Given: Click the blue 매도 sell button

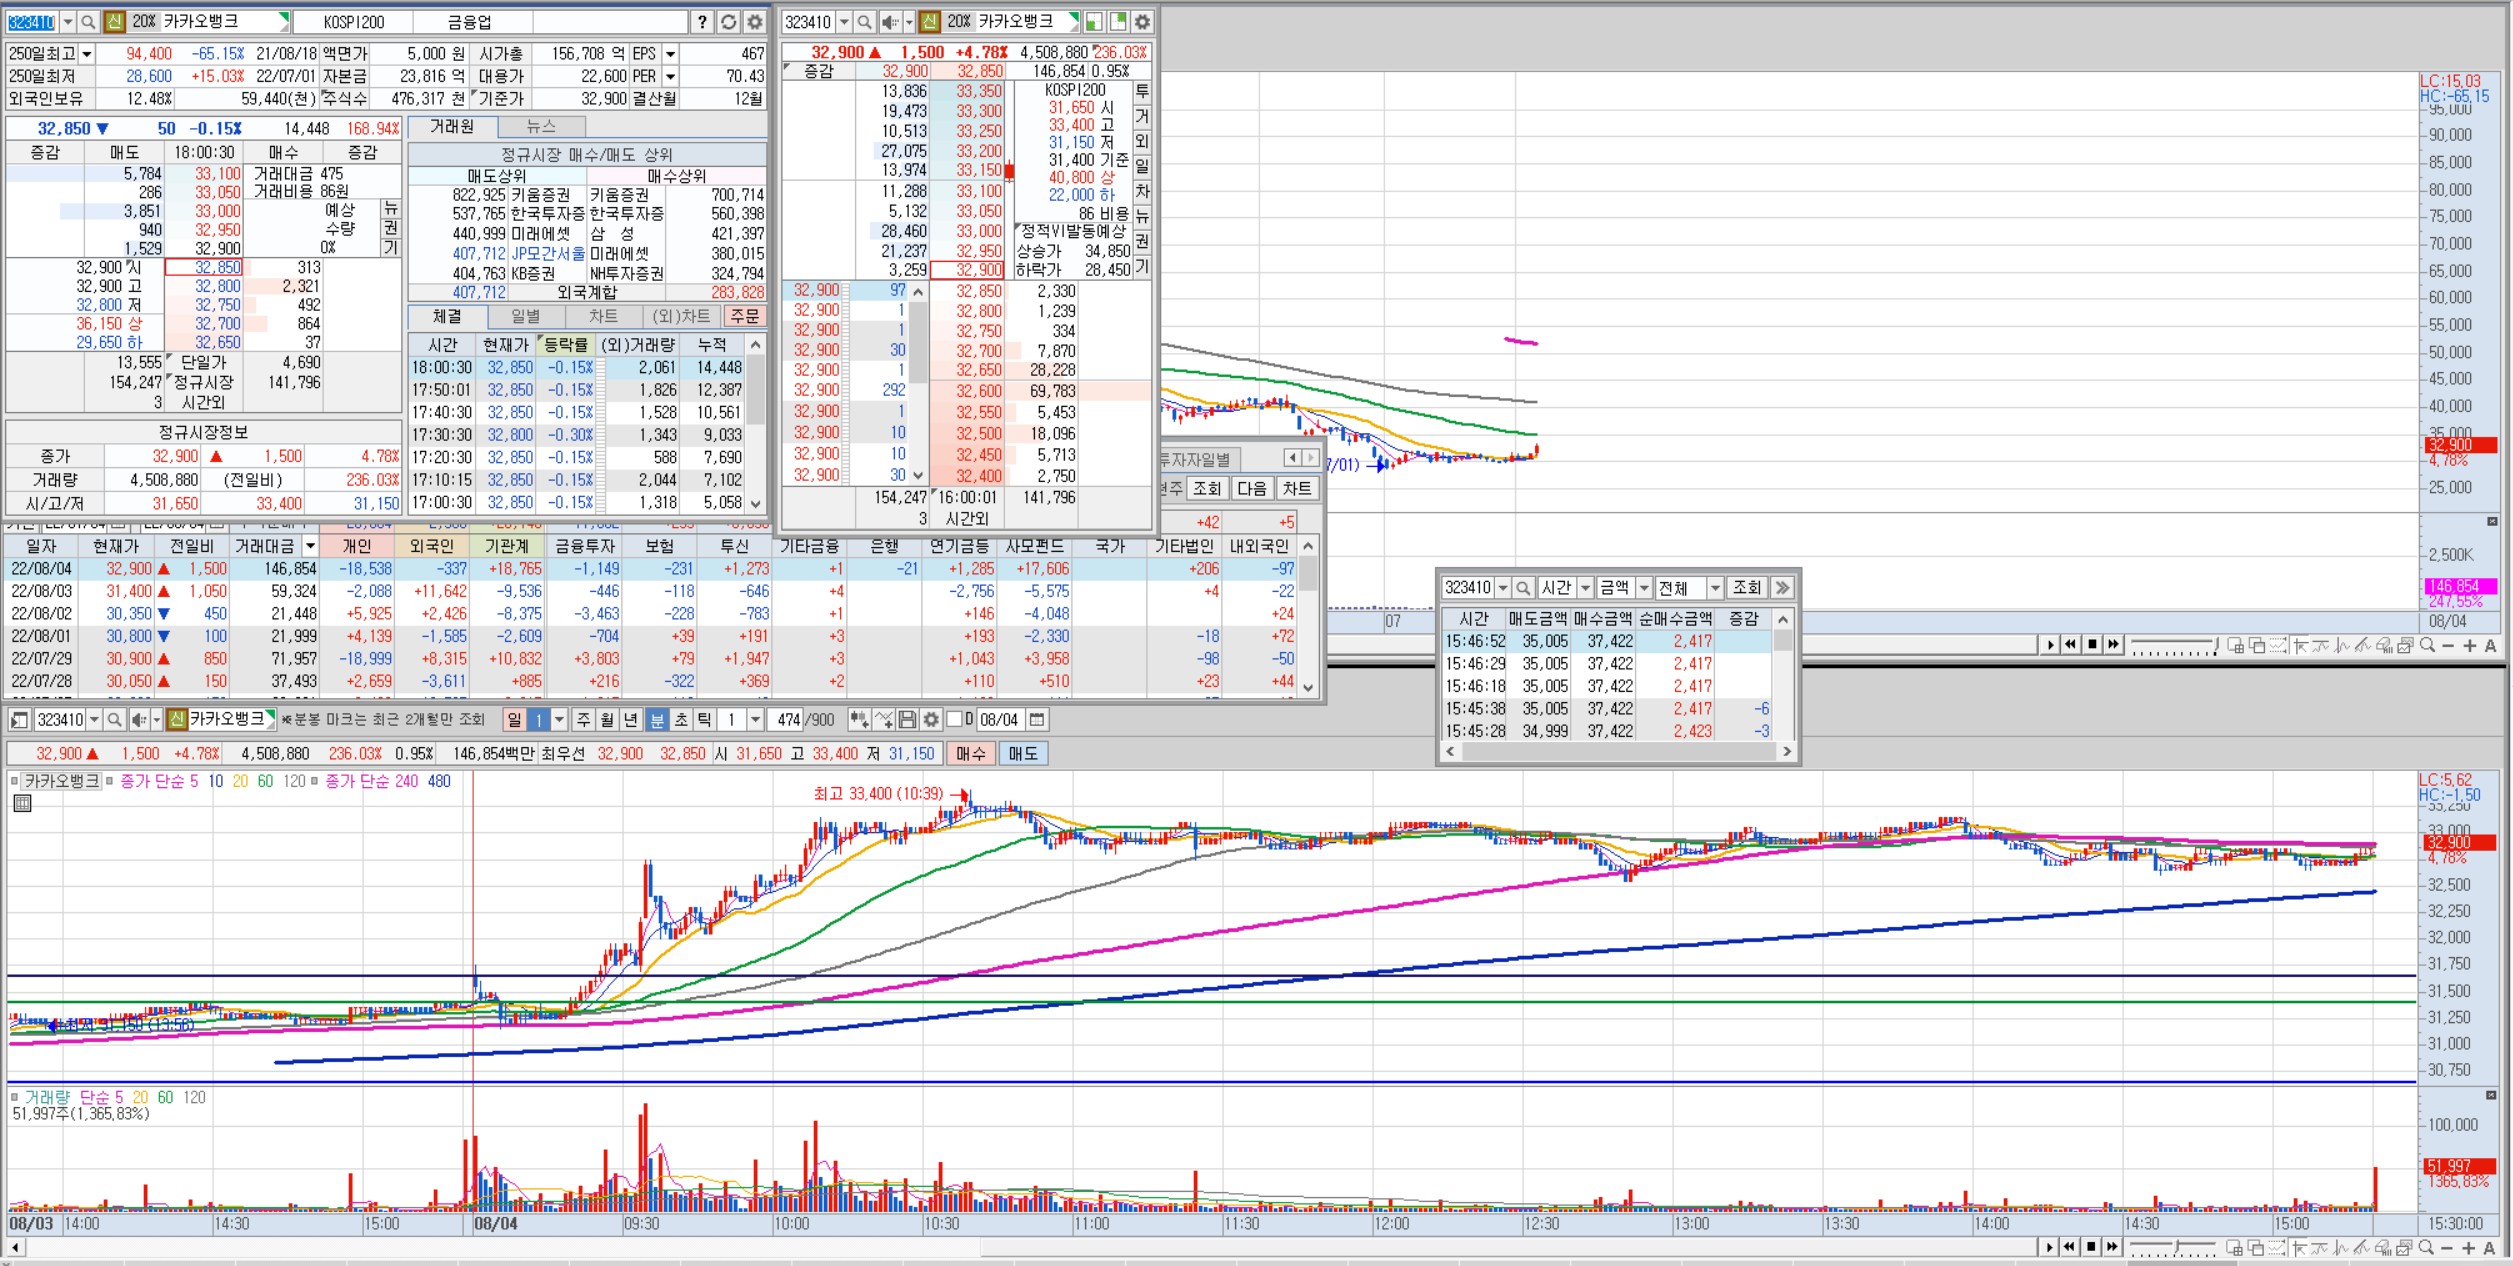Looking at the screenshot, I should (x=1023, y=754).
